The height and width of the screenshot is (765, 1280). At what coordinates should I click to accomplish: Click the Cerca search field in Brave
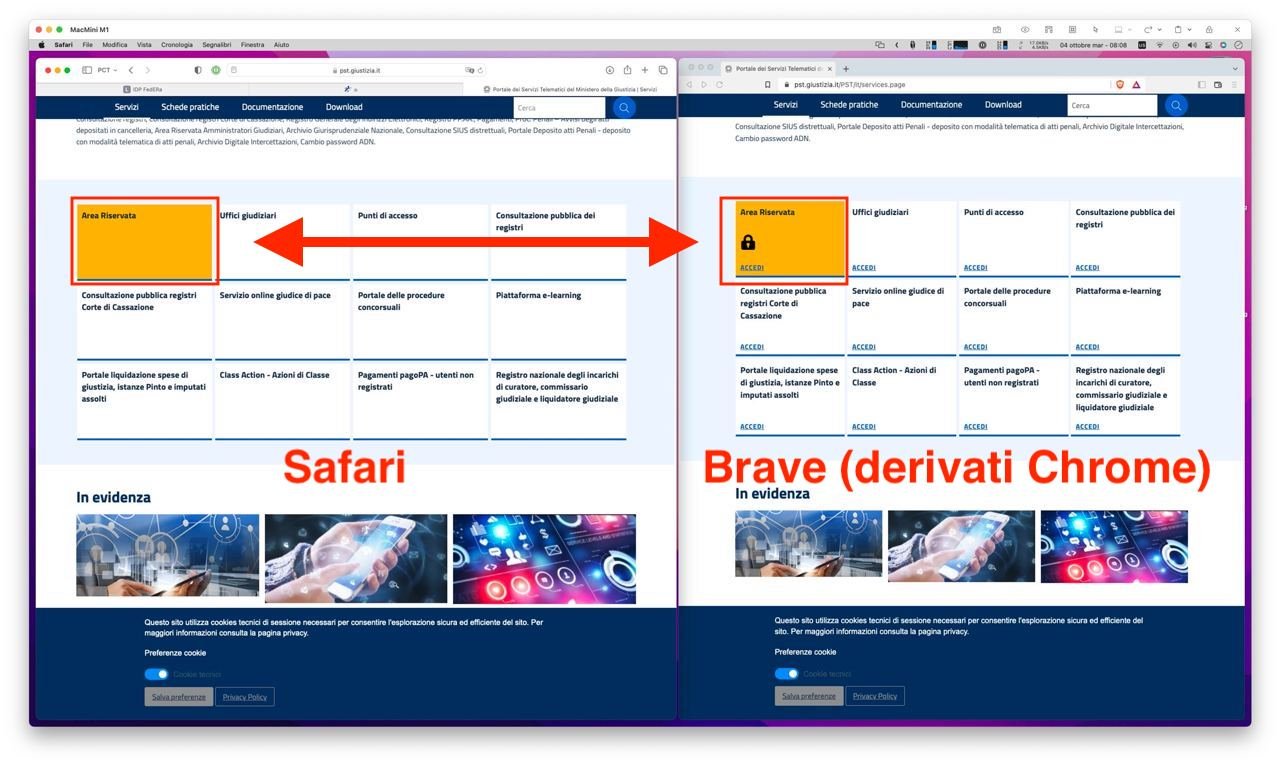click(1112, 105)
